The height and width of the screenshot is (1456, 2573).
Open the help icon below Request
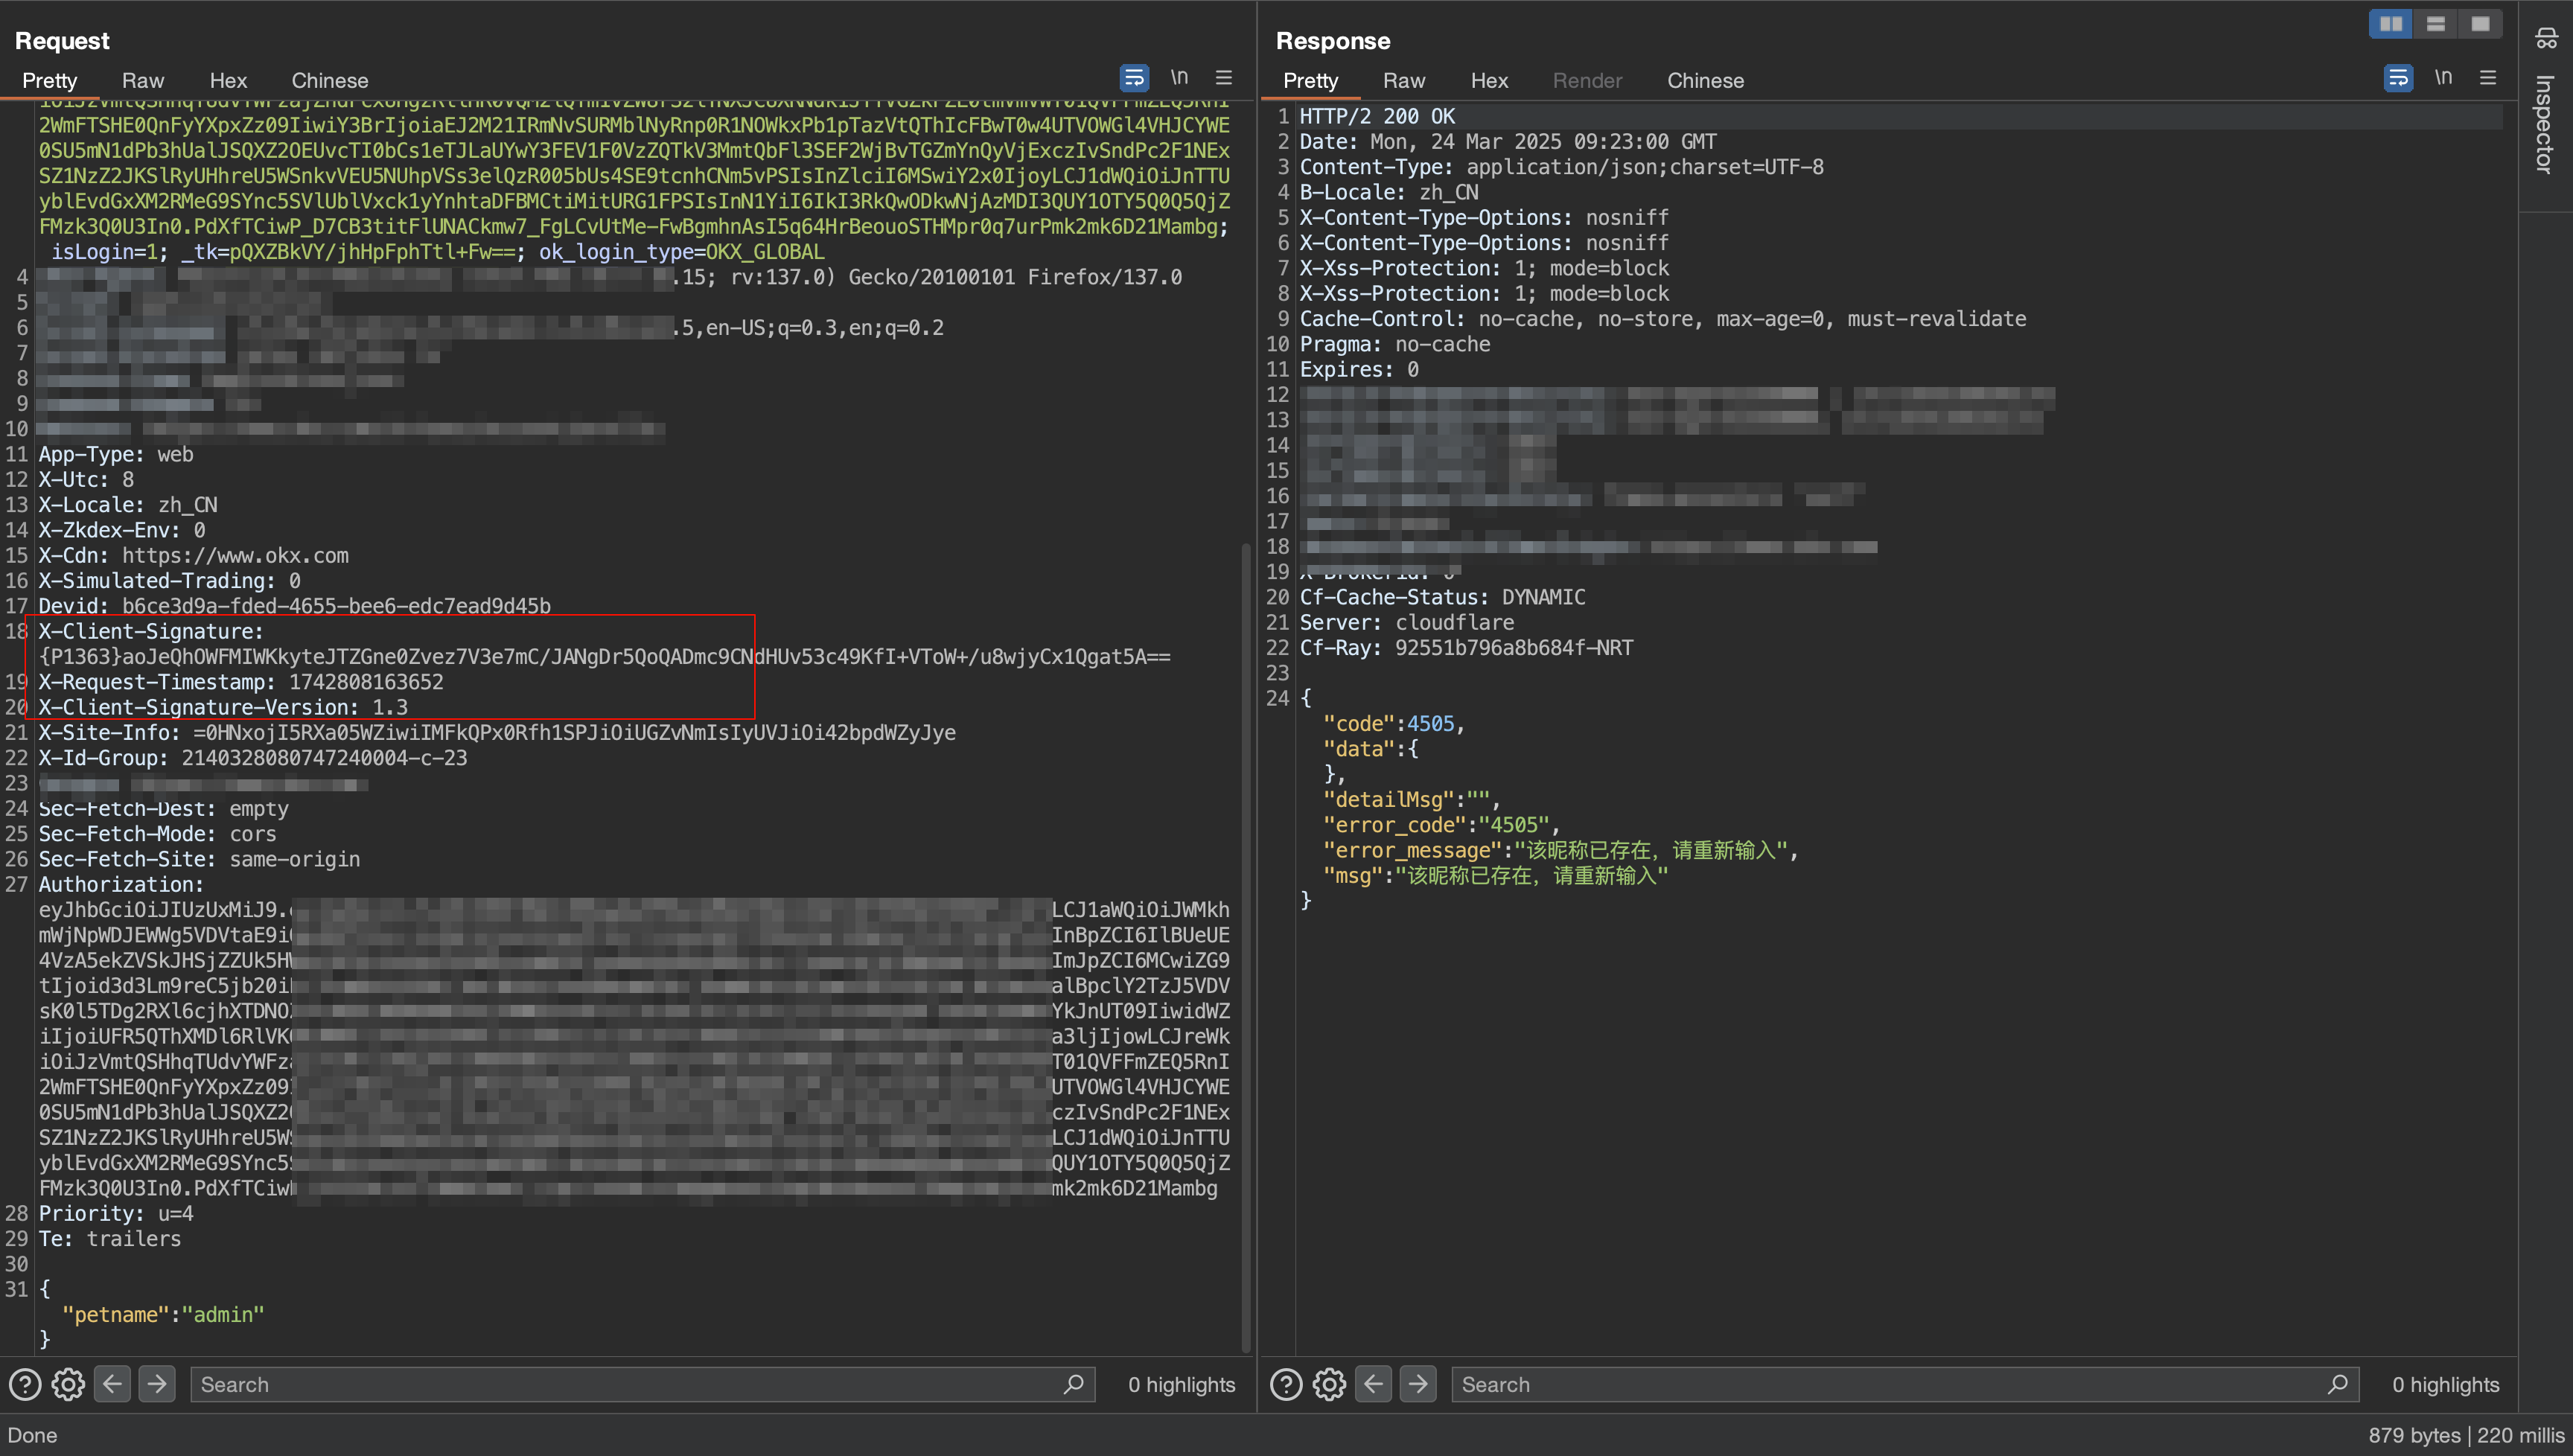pyautogui.click(x=25, y=1384)
